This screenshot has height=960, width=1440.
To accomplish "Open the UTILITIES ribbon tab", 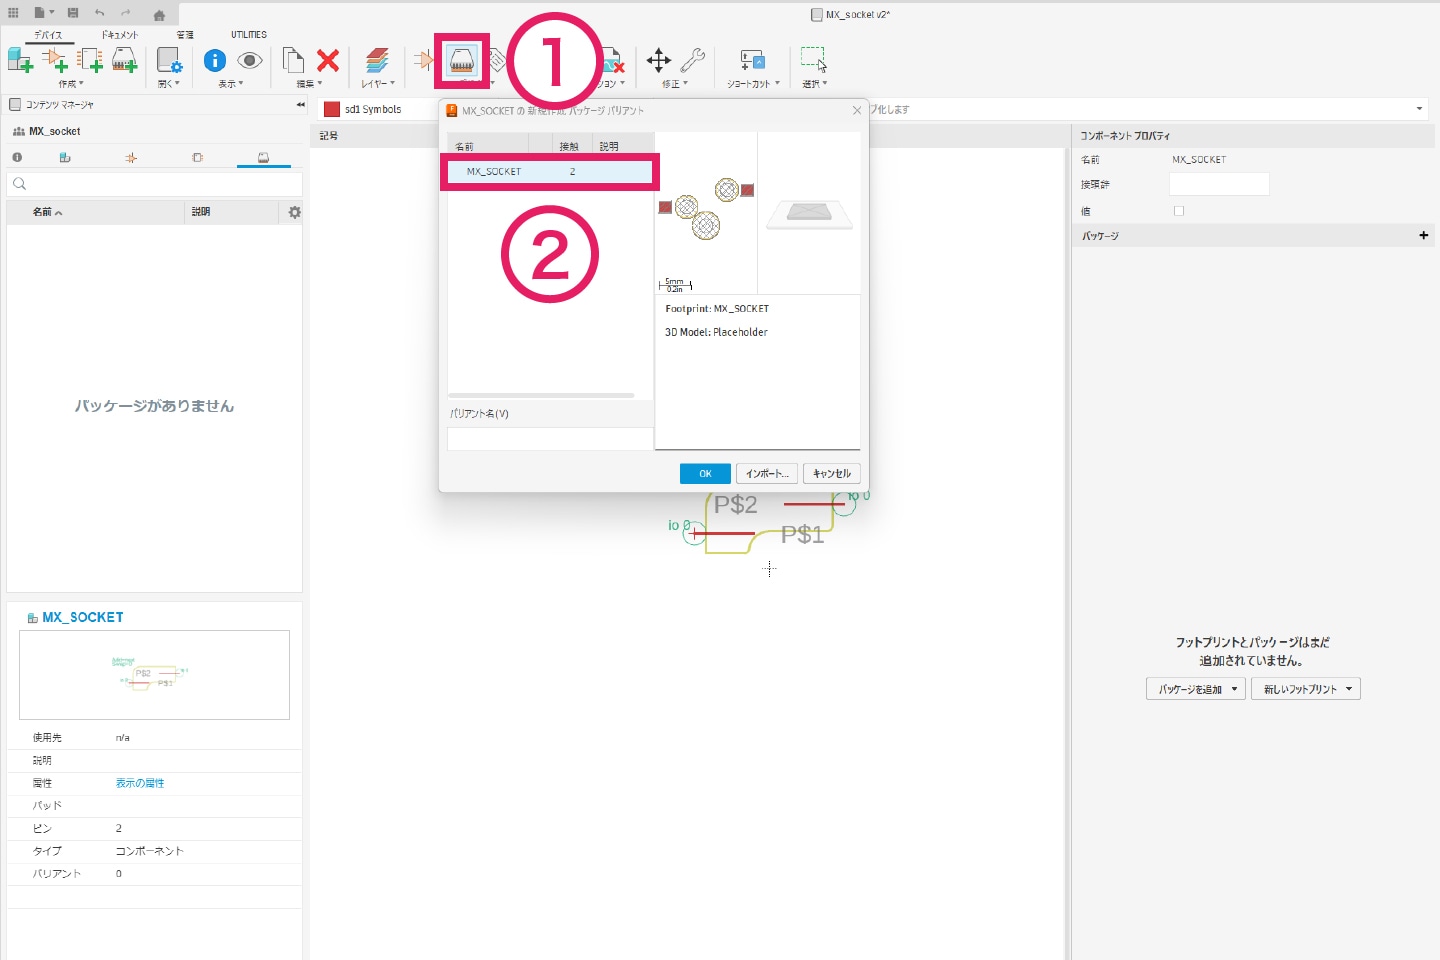I will pos(249,35).
